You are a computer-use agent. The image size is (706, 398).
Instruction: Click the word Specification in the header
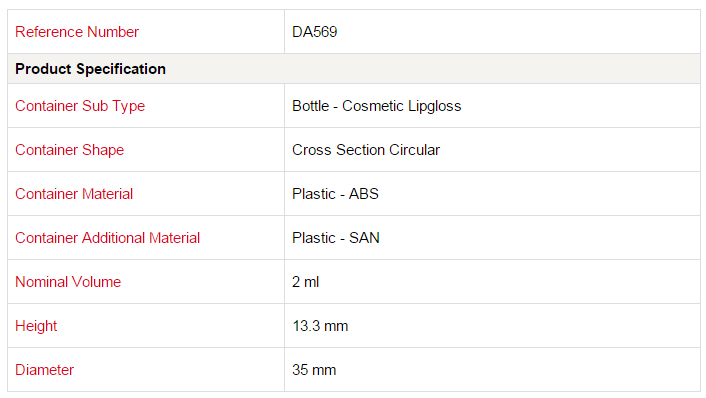[121, 69]
